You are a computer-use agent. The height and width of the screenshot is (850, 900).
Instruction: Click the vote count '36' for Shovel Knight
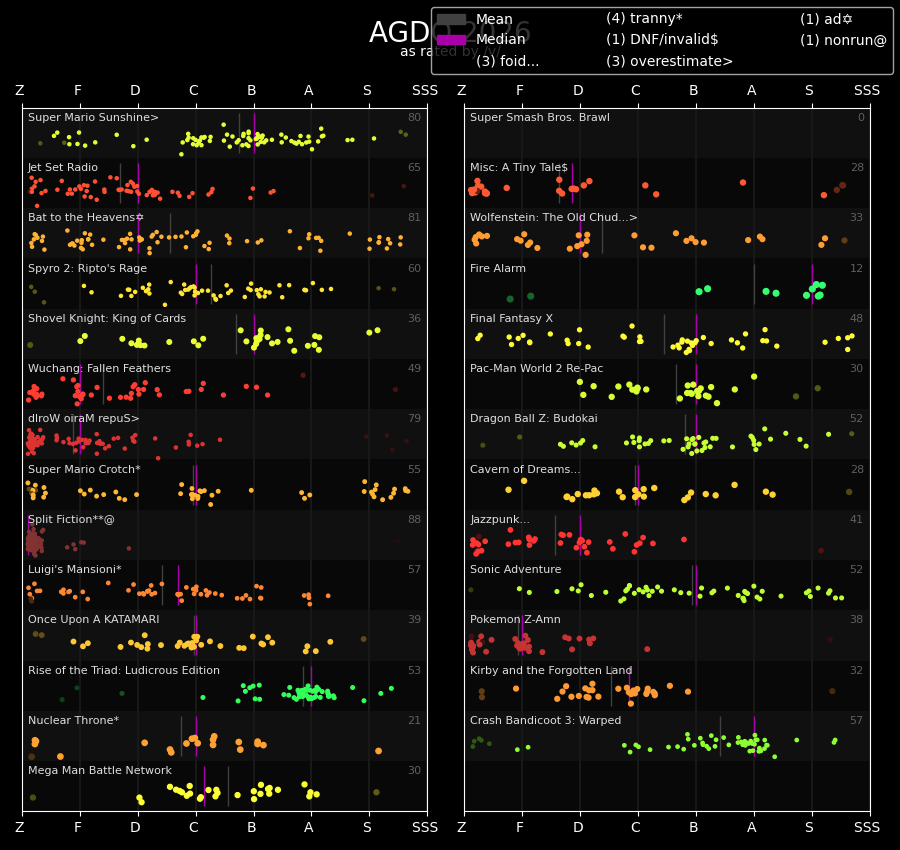pos(414,318)
